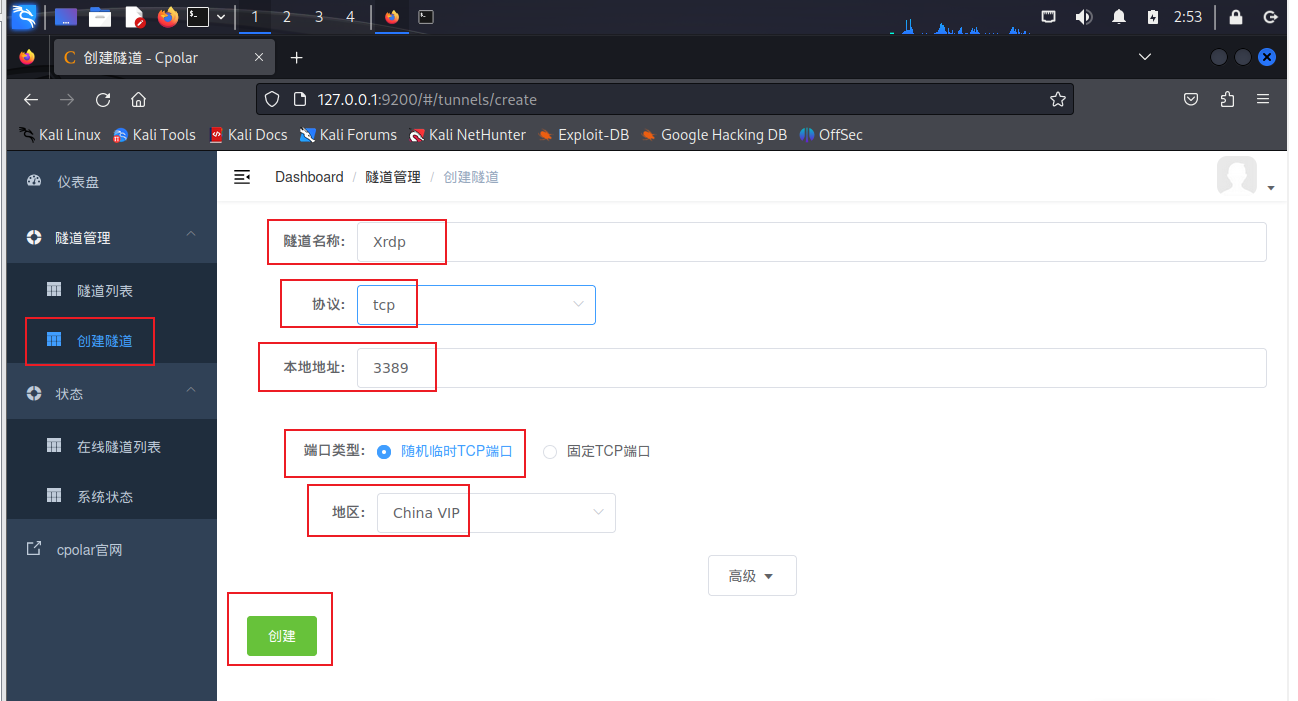Open the Kali Docs bookmark
This screenshot has width=1298, height=701.
[248, 135]
